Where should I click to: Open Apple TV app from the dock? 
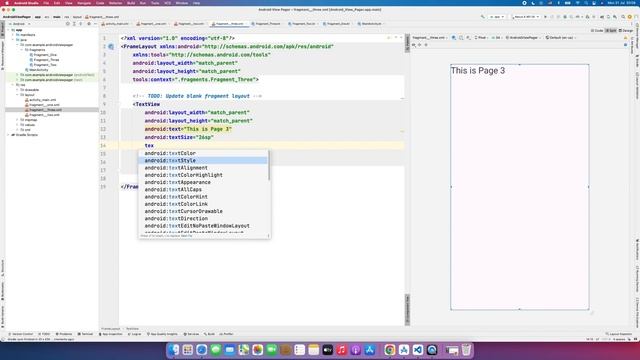tap(327, 350)
